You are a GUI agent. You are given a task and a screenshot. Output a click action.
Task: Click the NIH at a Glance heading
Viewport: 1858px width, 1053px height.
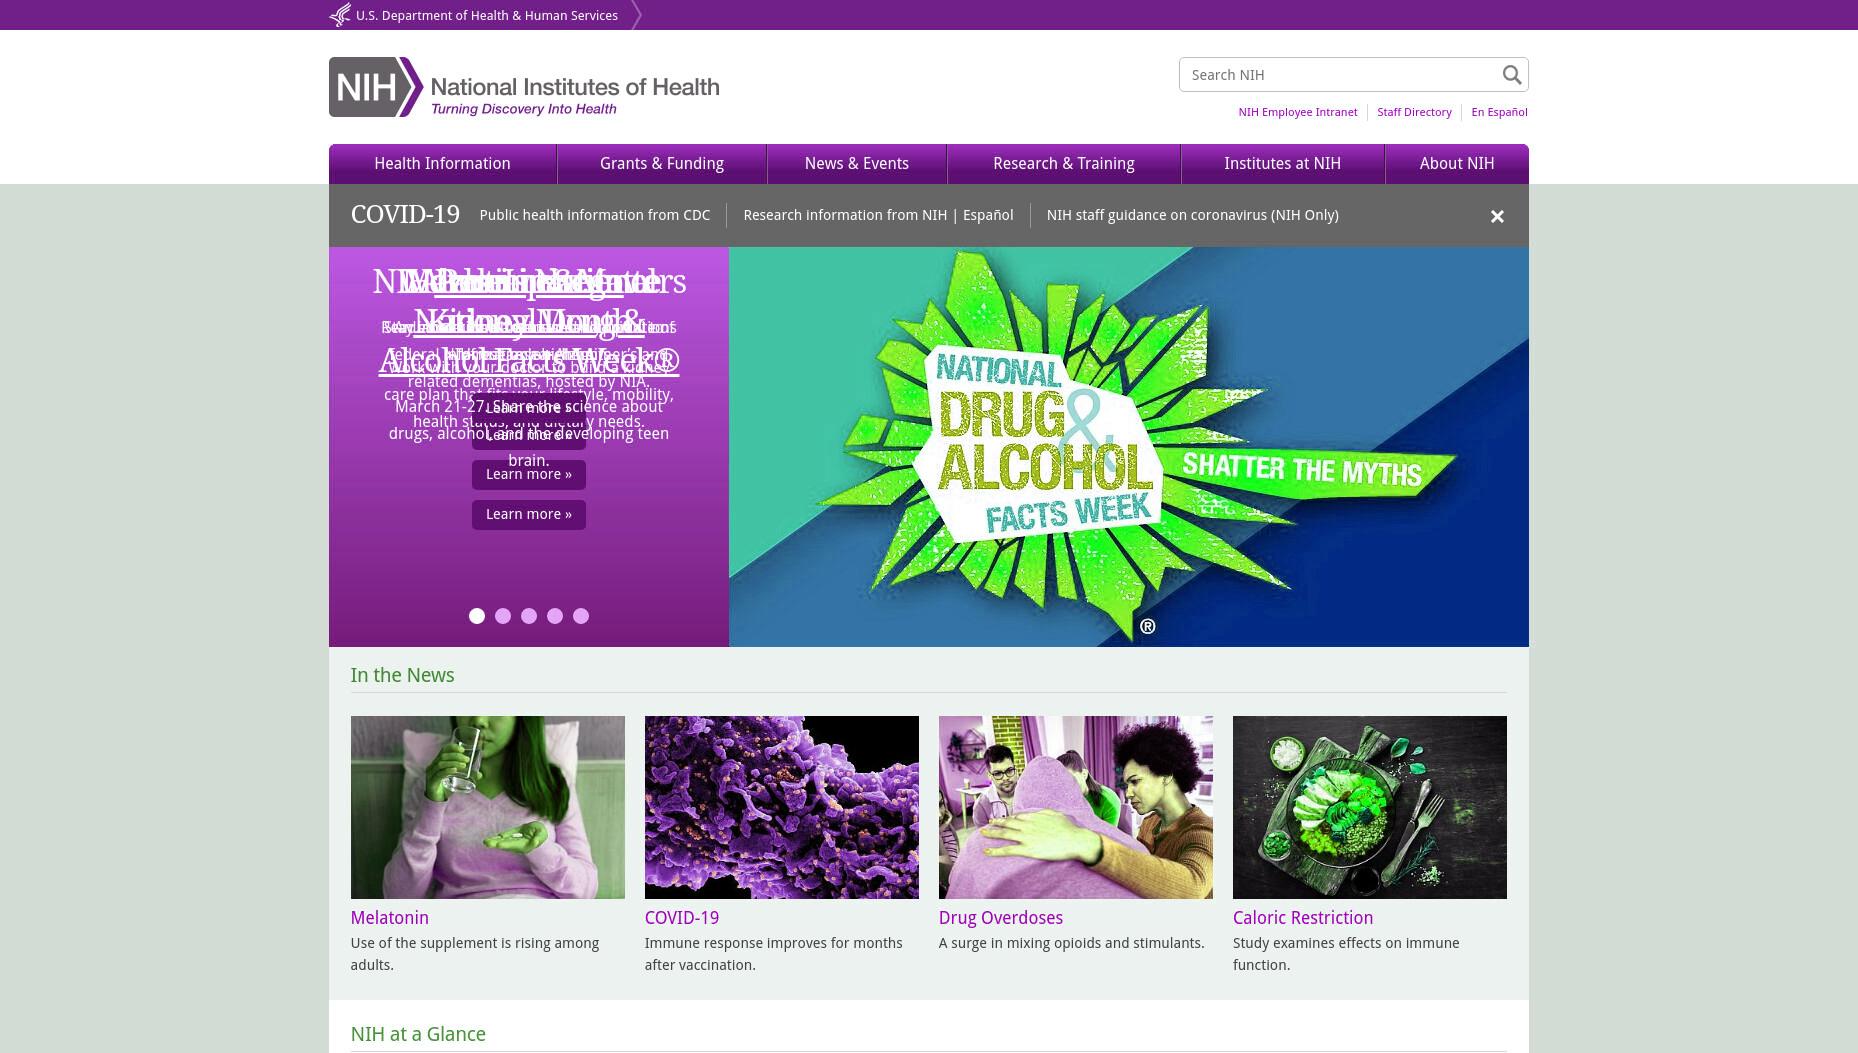click(418, 1034)
